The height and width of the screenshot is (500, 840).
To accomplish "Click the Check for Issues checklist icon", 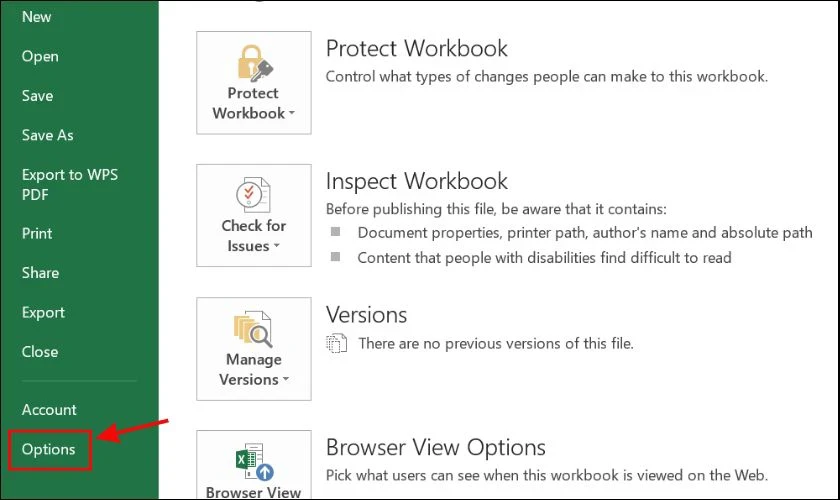I will (x=253, y=195).
